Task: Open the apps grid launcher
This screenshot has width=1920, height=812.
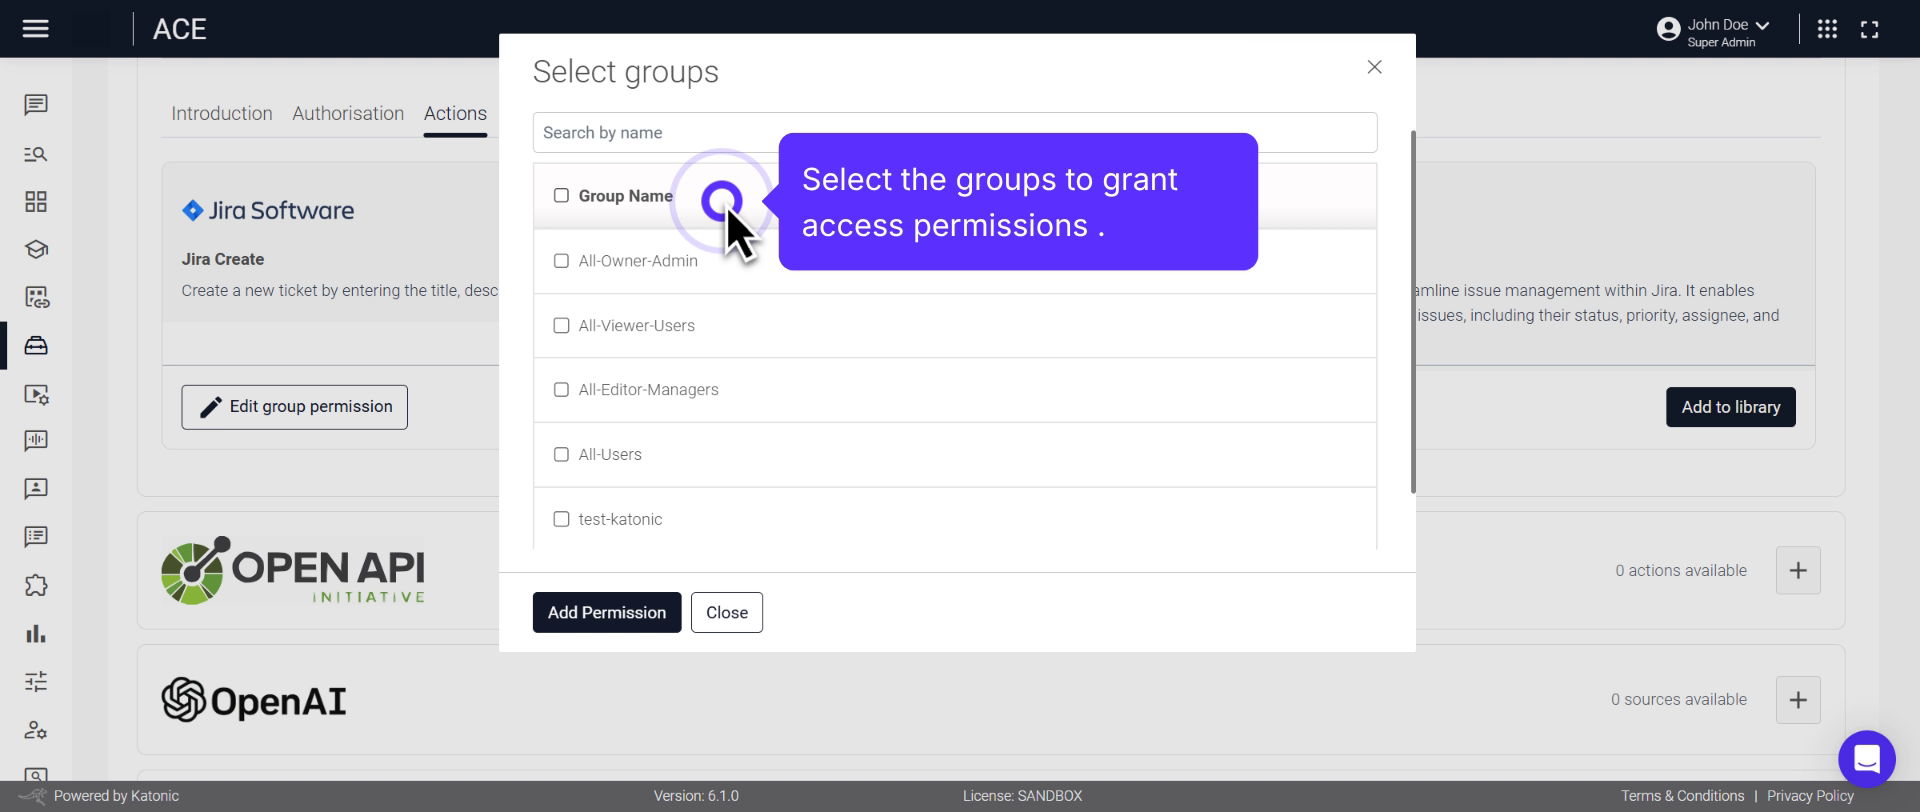Action: pos(1827,29)
